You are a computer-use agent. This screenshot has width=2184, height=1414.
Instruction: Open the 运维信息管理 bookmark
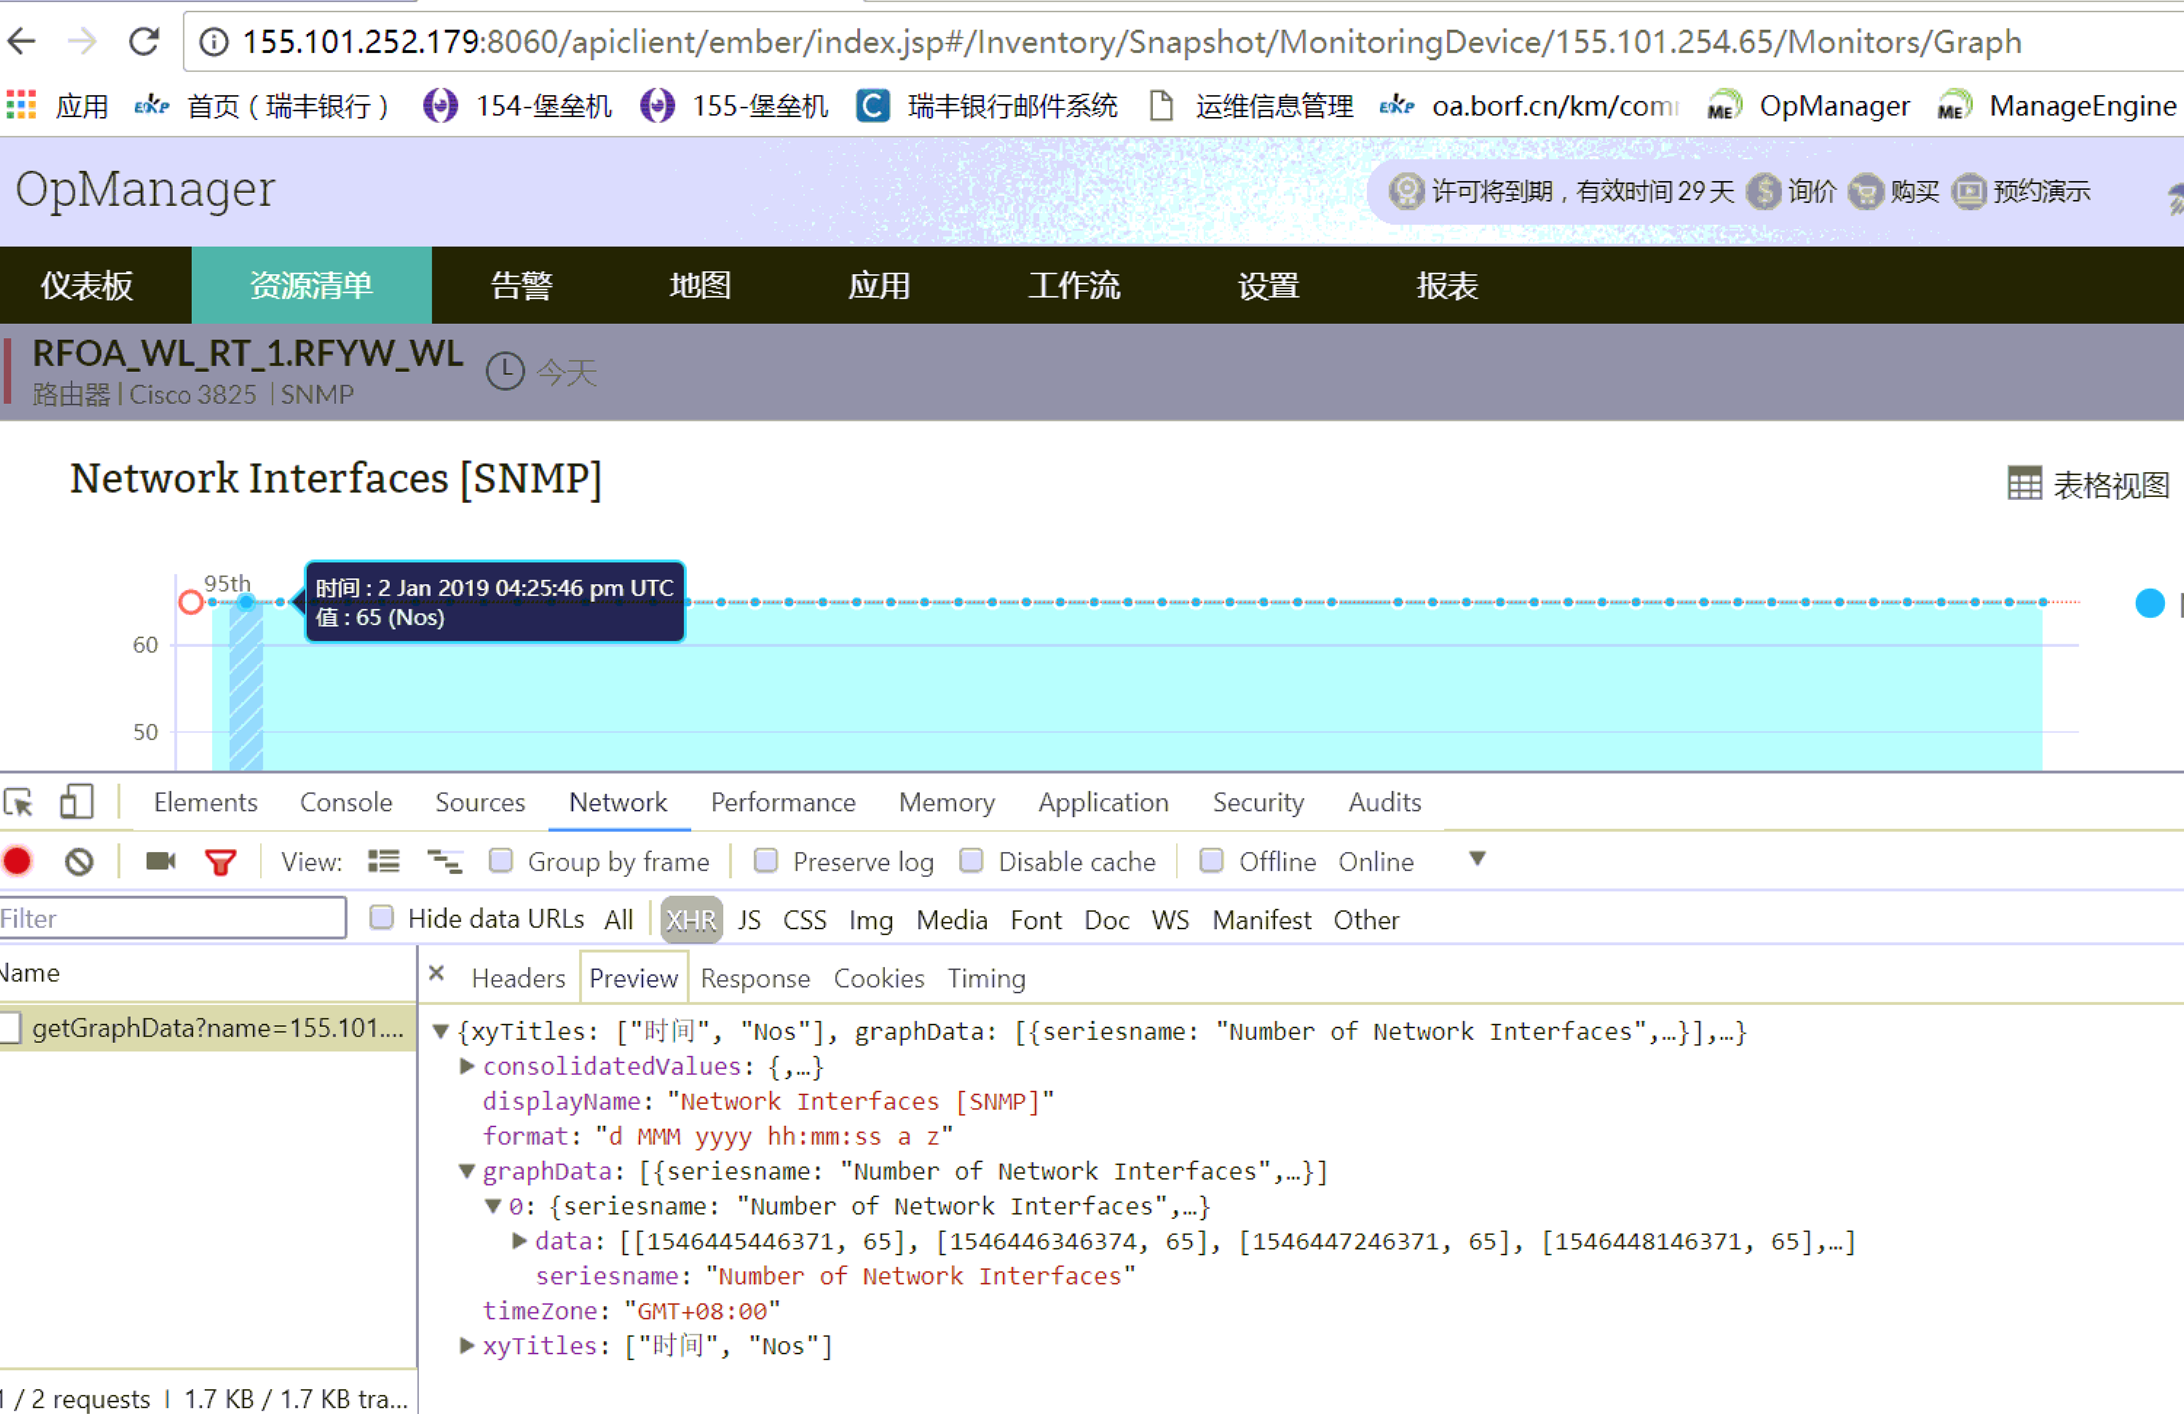pyautogui.click(x=1251, y=106)
